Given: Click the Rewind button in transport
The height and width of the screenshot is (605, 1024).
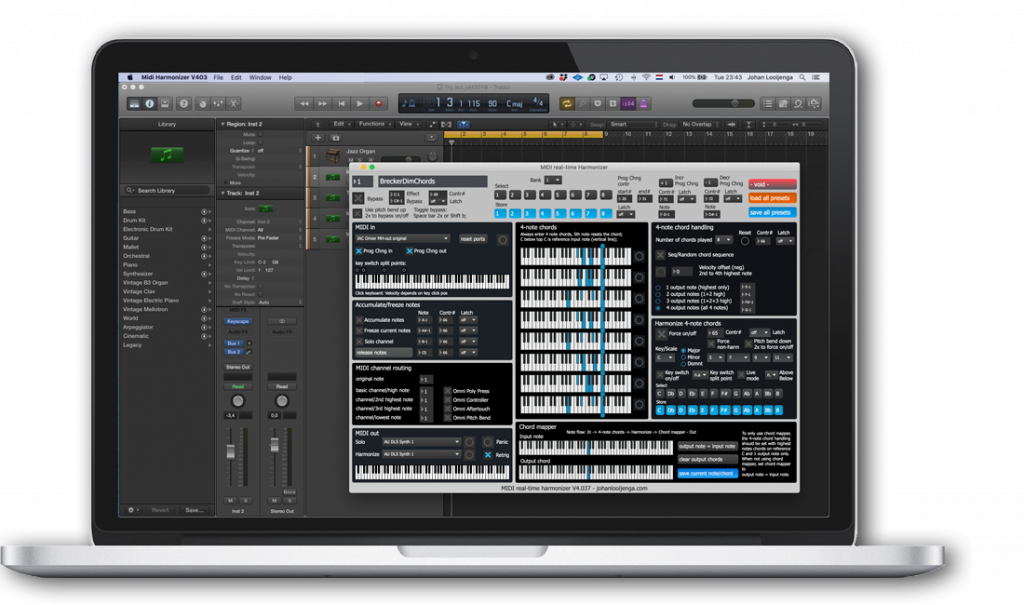Looking at the screenshot, I should [304, 103].
